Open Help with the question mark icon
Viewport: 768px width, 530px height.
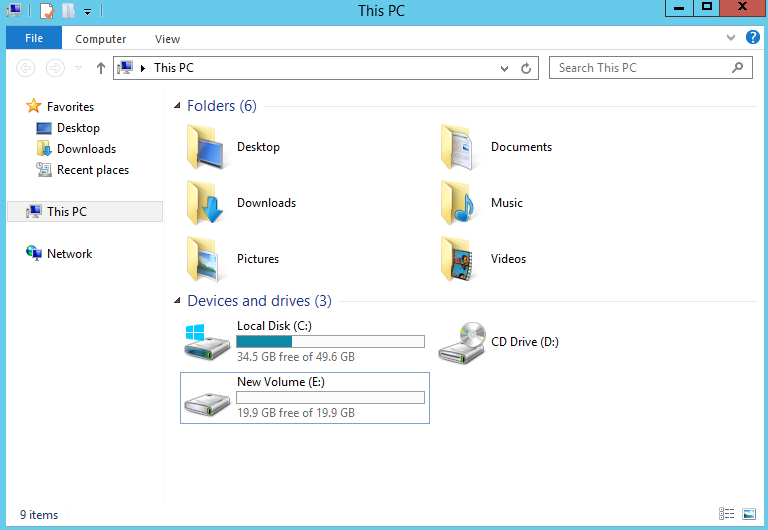[x=752, y=37]
